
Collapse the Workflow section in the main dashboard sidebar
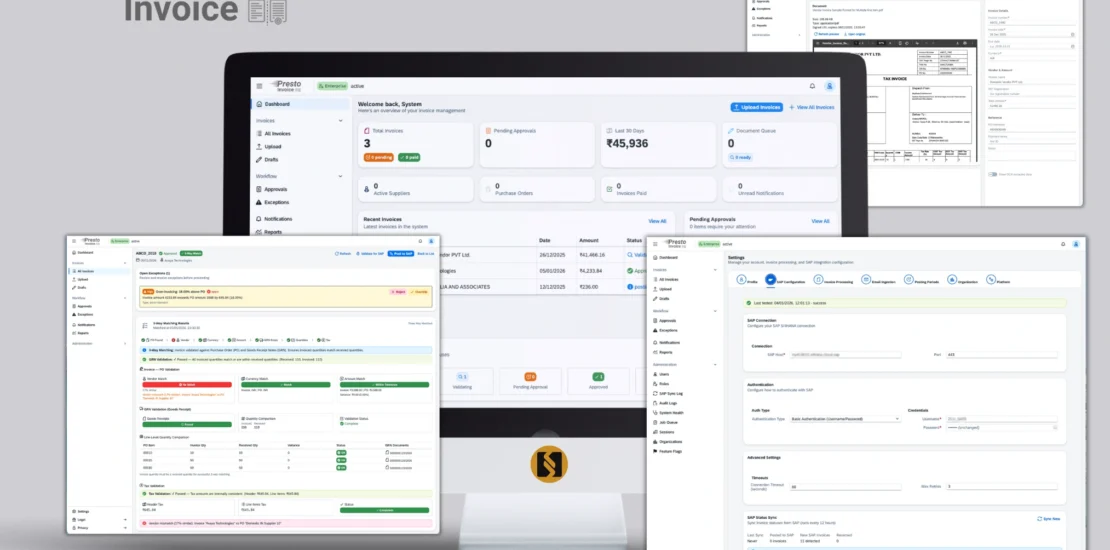pos(340,176)
